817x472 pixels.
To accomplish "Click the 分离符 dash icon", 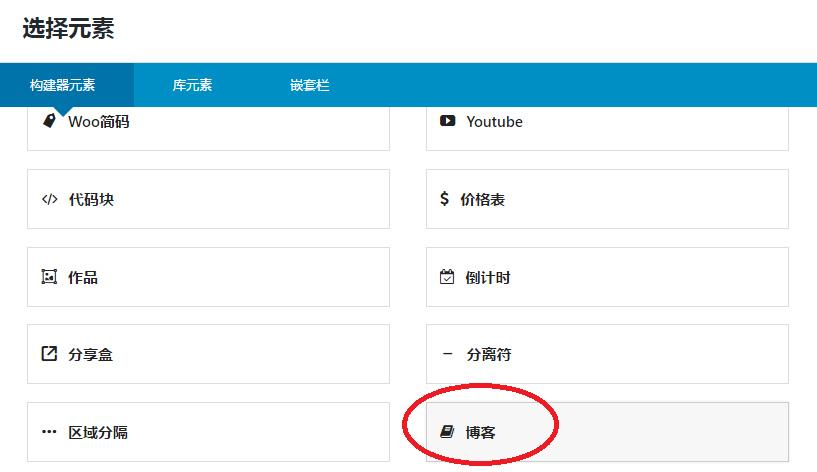I will tap(447, 354).
